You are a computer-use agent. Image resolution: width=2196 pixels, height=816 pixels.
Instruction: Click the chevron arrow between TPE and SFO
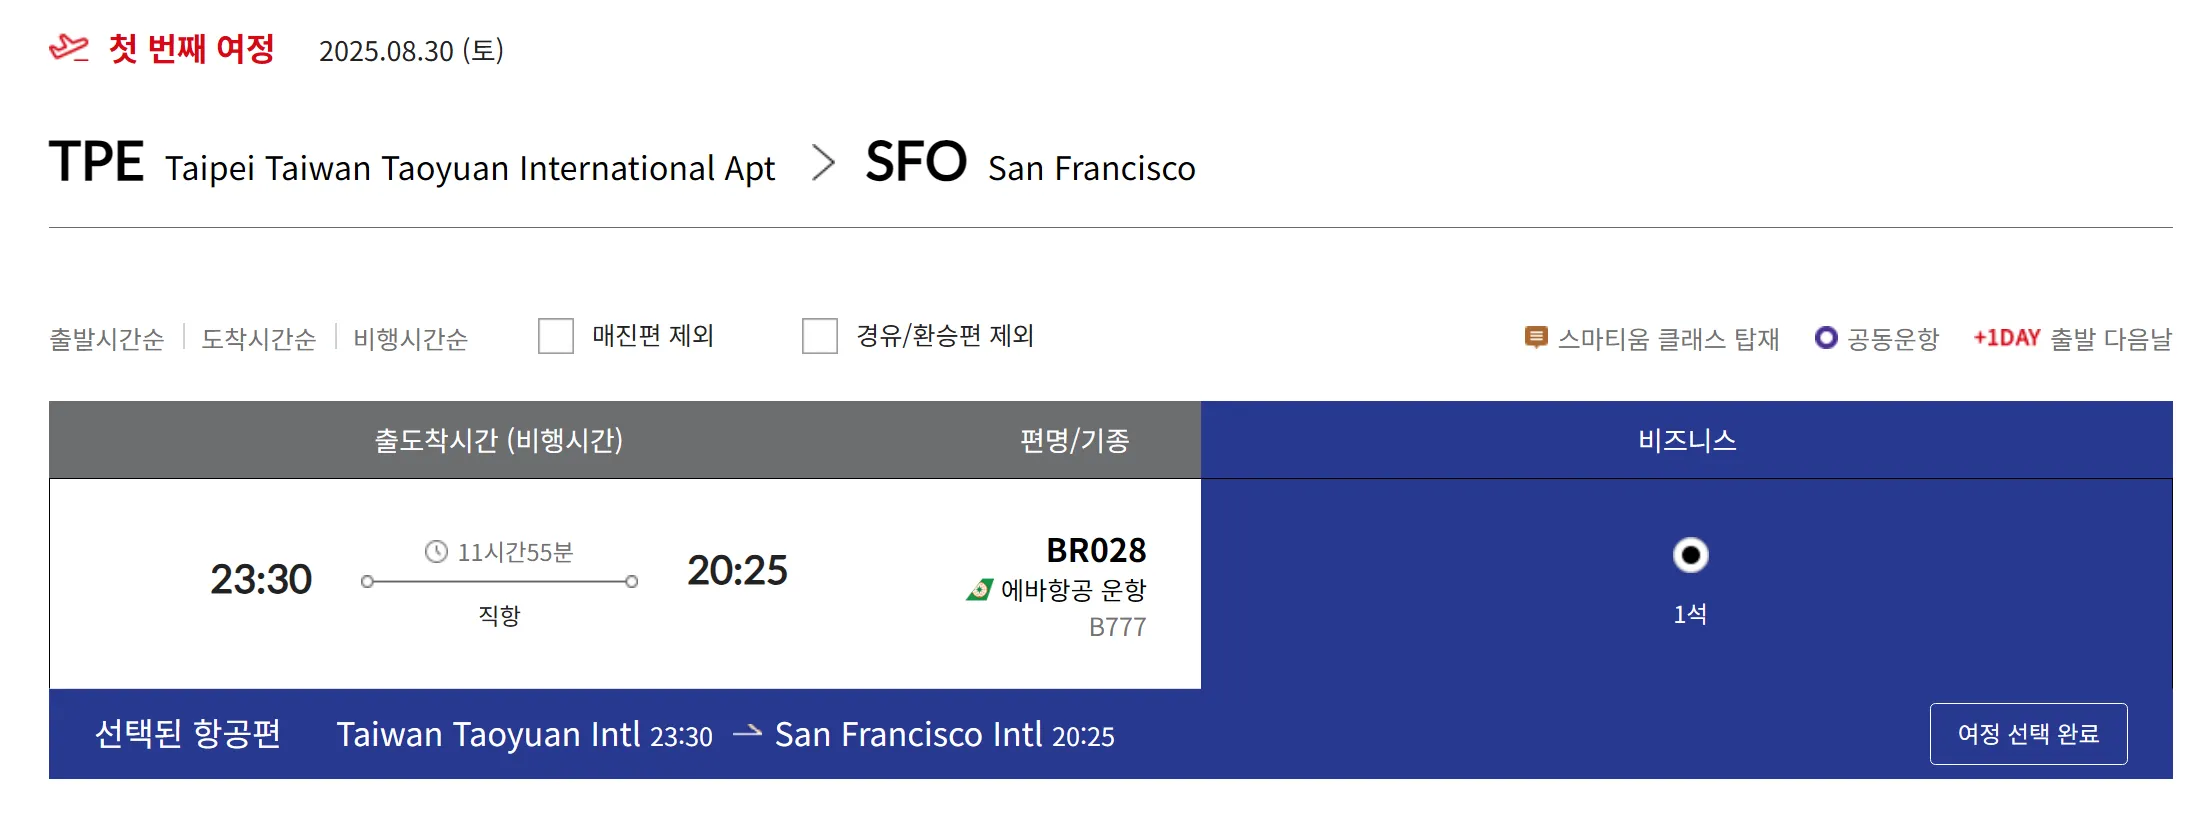click(823, 162)
